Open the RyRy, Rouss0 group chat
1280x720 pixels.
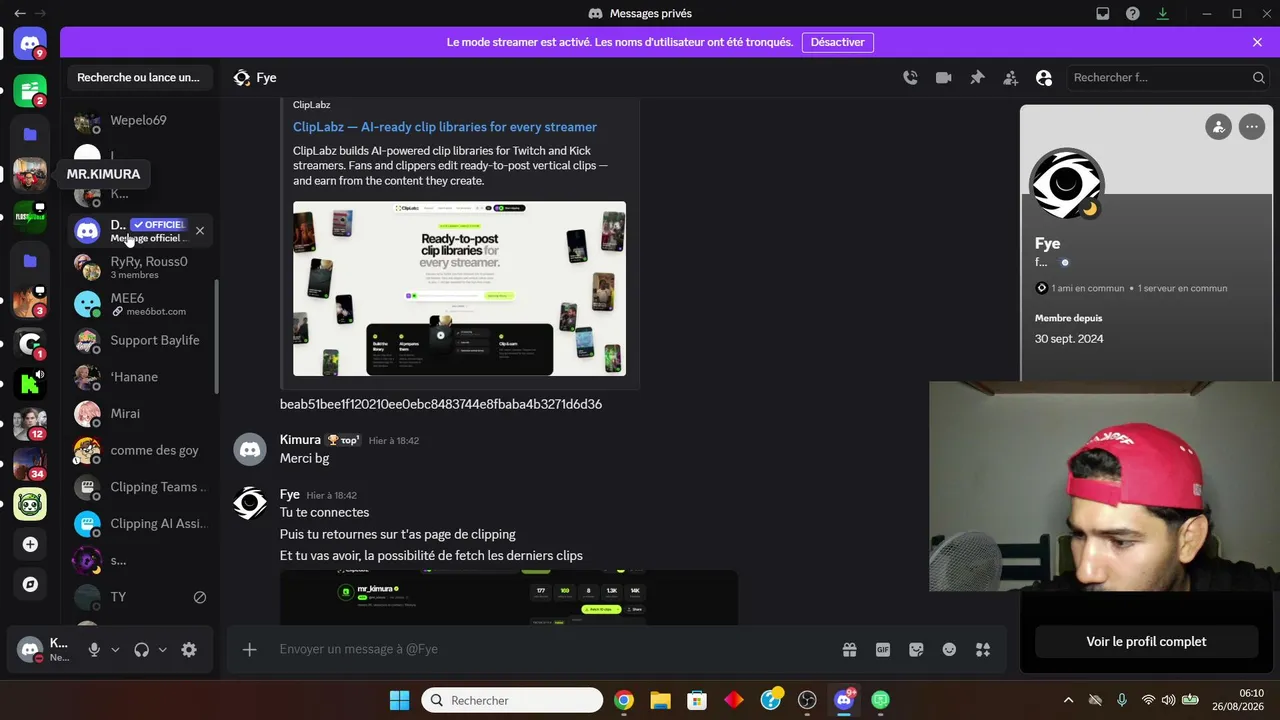140,267
